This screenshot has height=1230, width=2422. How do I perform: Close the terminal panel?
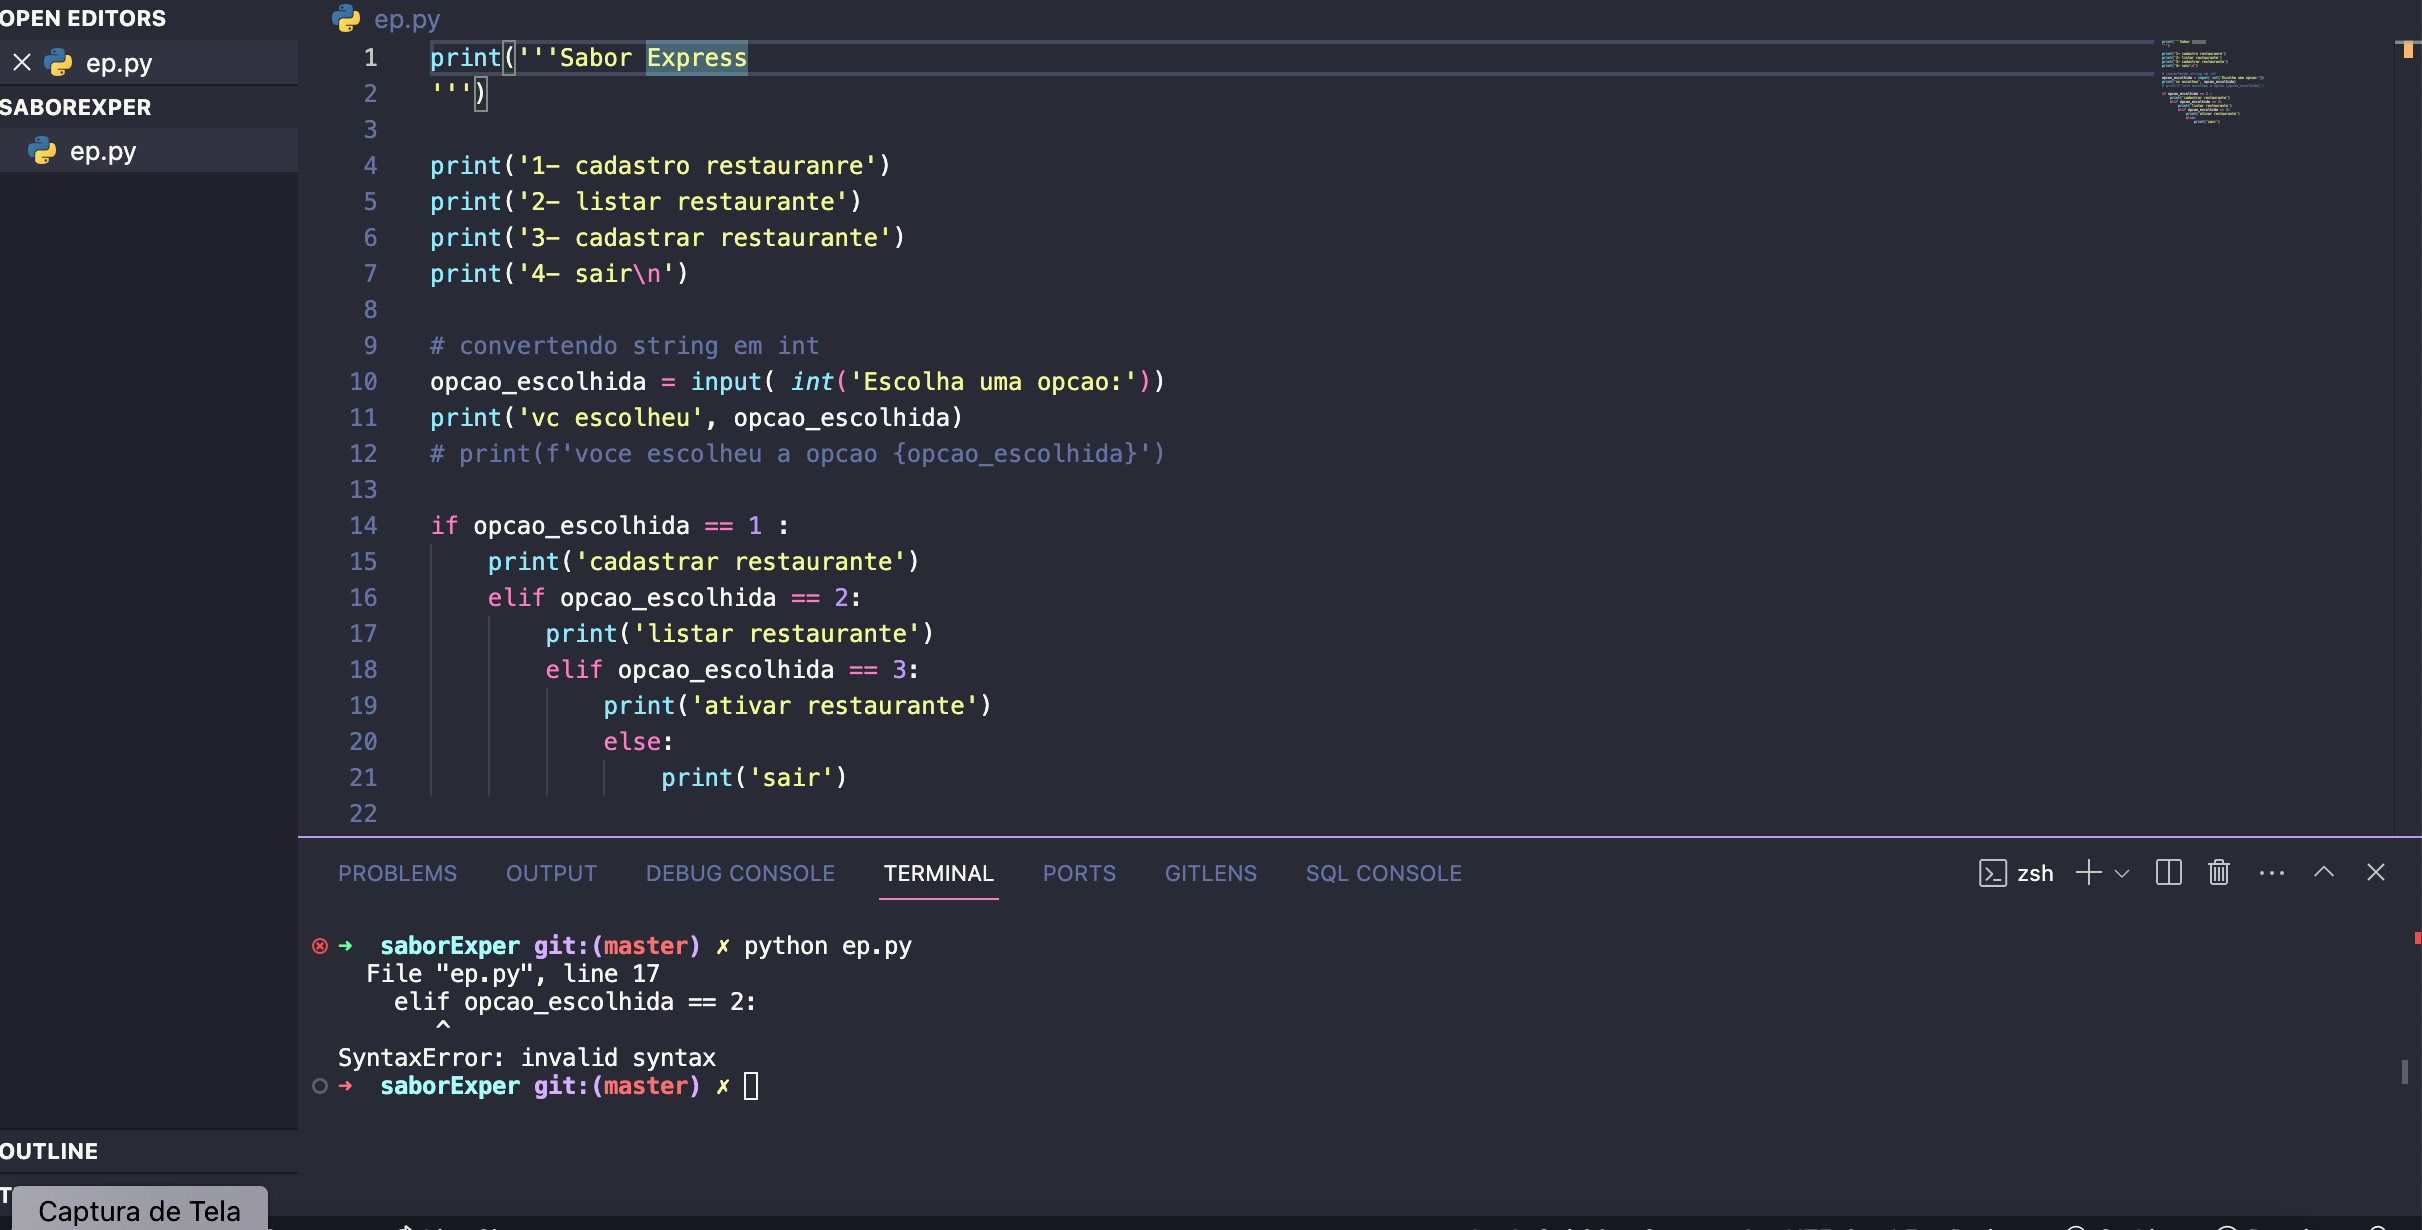coord(2376,873)
